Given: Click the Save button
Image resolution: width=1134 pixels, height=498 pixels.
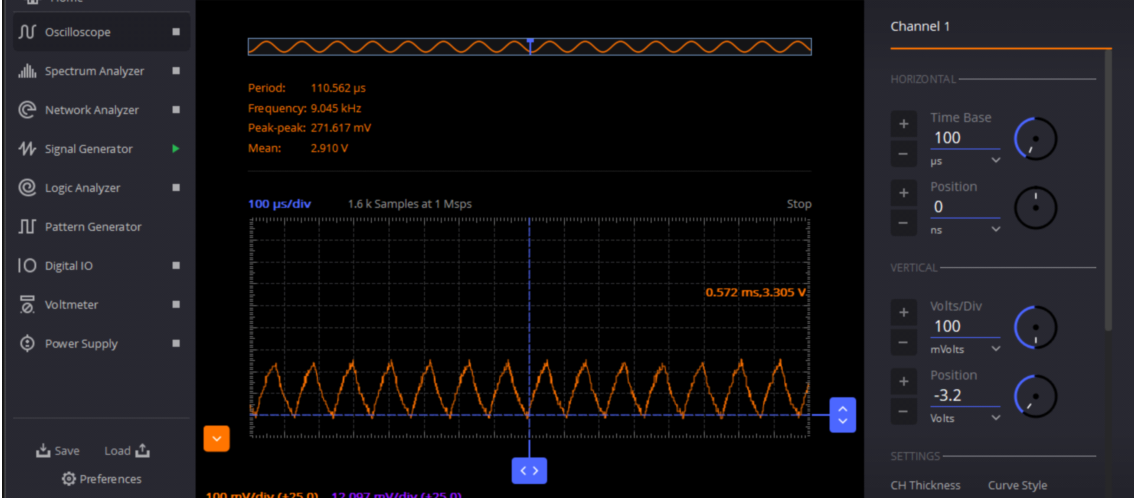Looking at the screenshot, I should (58, 451).
